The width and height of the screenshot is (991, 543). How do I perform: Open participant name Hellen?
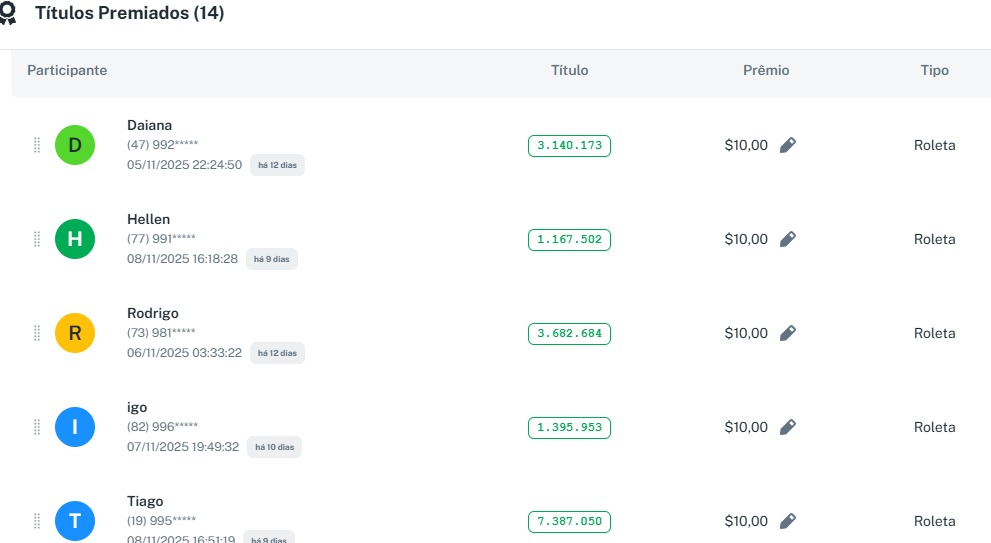coord(148,219)
